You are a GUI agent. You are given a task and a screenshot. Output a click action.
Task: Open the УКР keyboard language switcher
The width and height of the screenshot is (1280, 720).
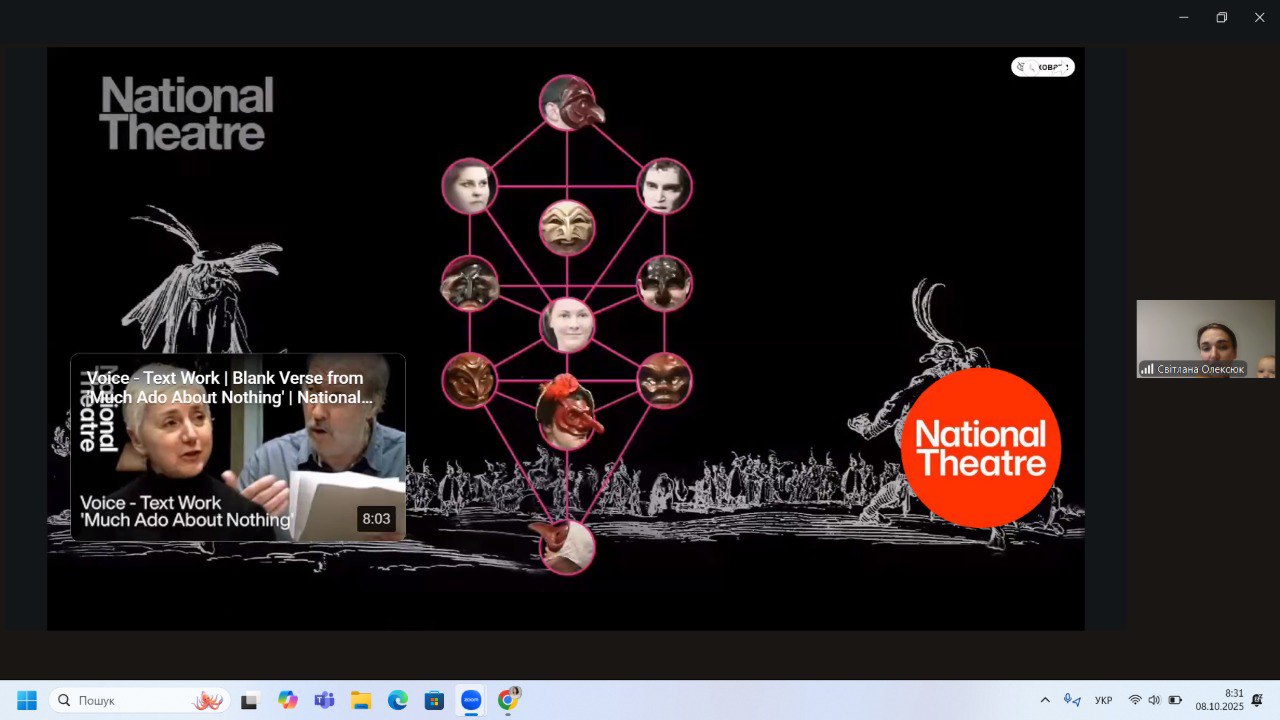coord(1103,700)
